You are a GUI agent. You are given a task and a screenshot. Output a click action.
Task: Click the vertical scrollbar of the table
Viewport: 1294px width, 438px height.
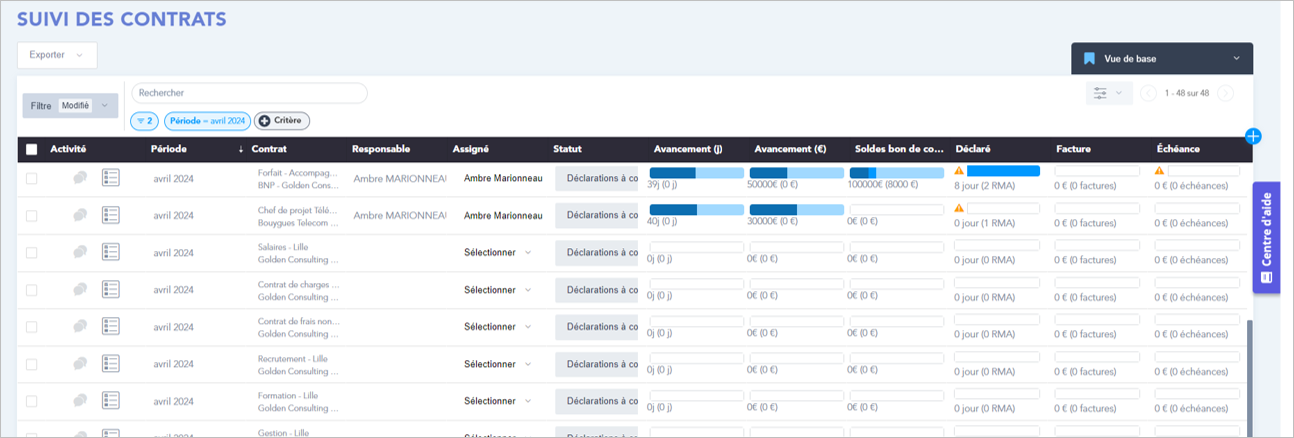coord(1249,378)
